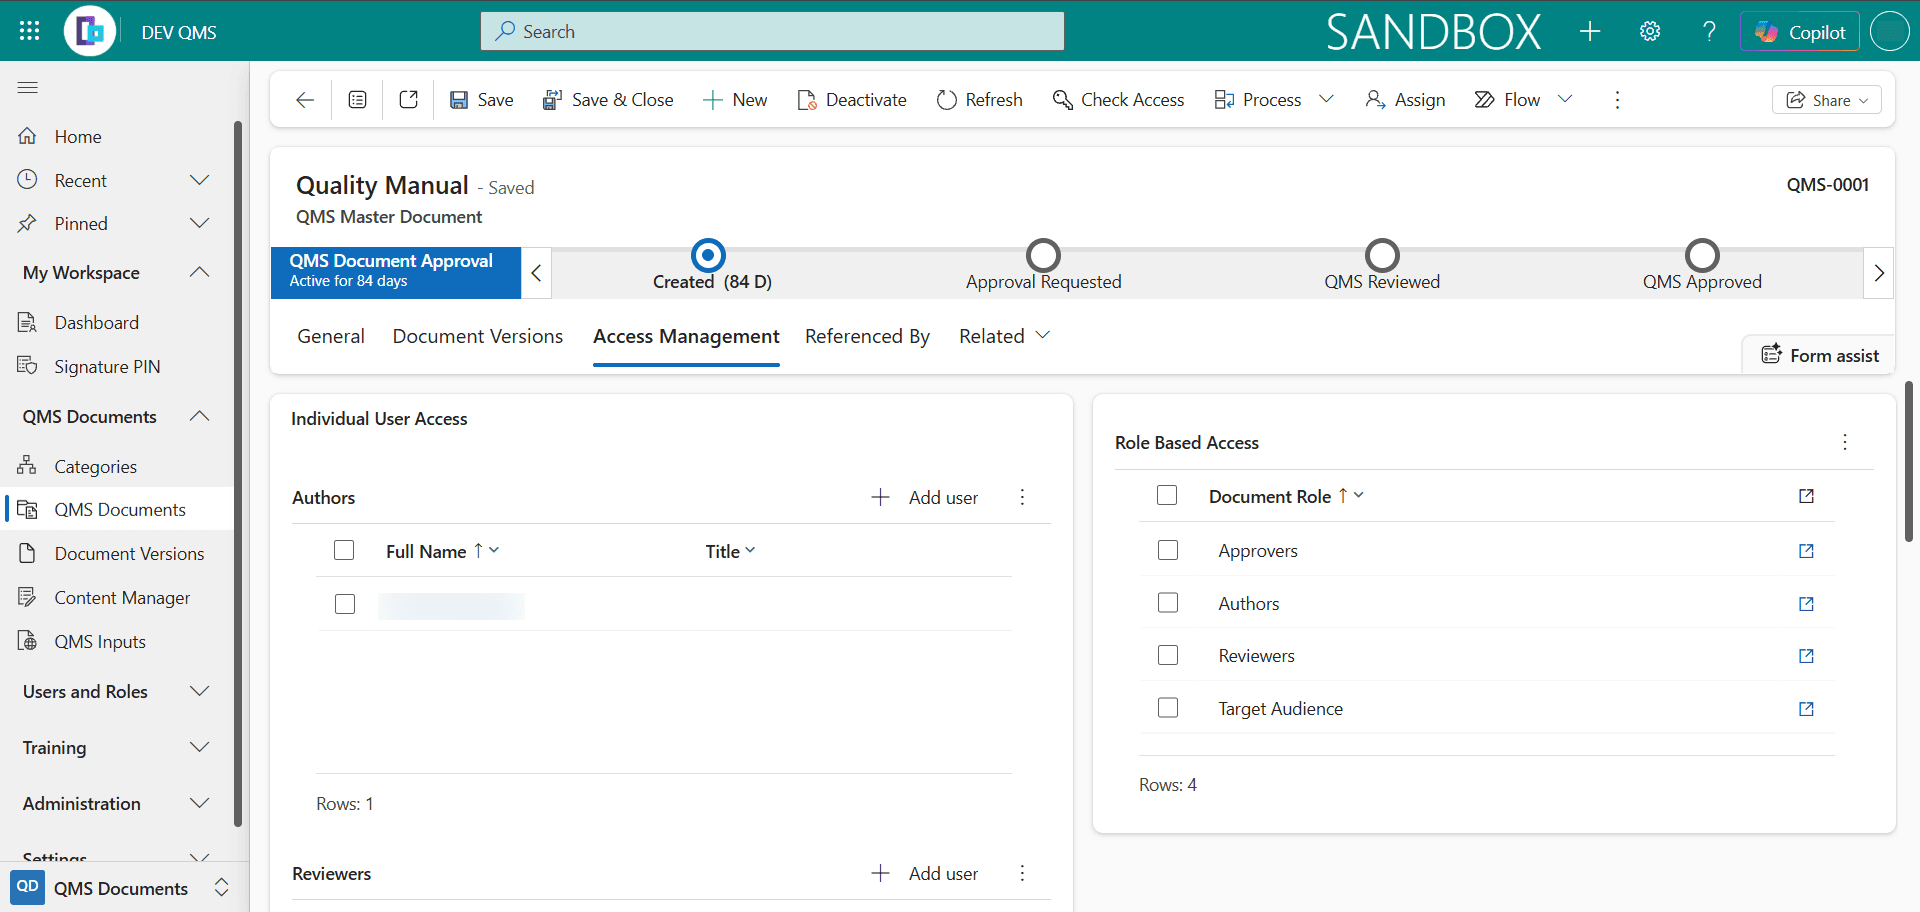Switch to the Referenced By tab
This screenshot has height=912, width=1920.
867,336
